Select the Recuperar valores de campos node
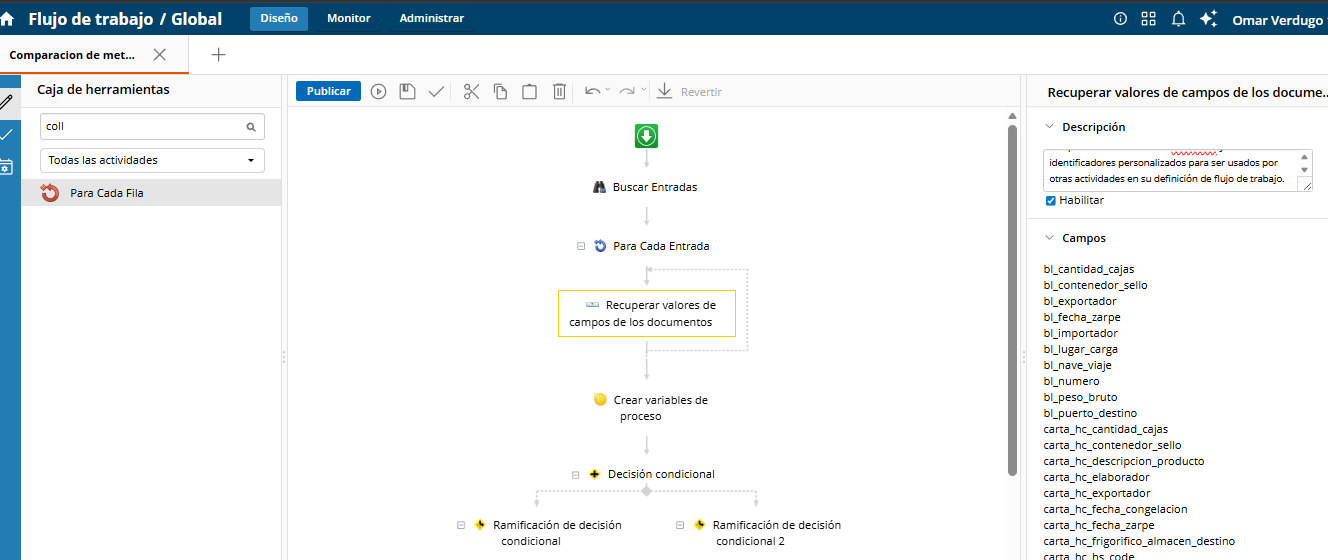The height and width of the screenshot is (560, 1328). coord(647,313)
